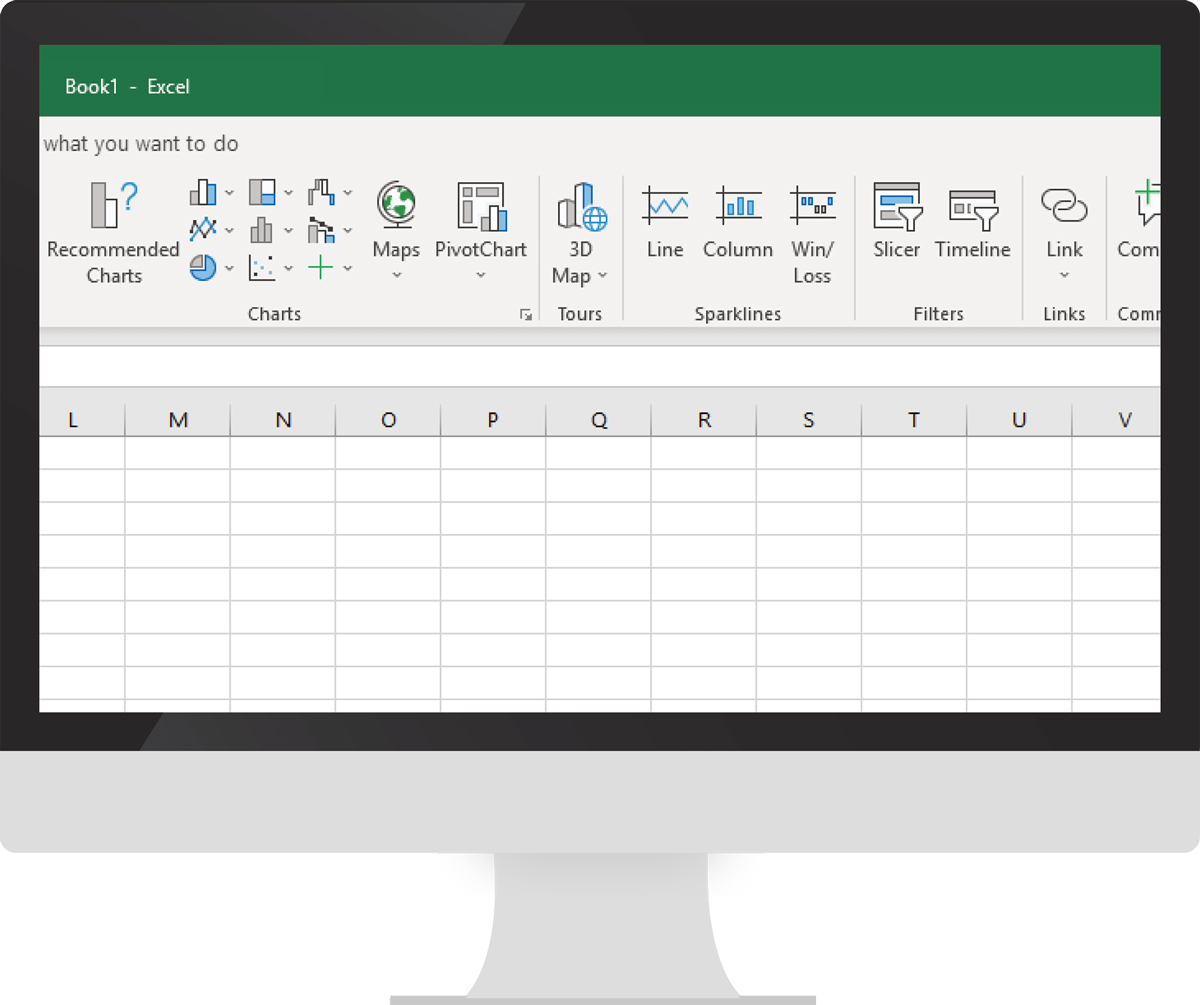
Task: Insert a combo chart
Action: coord(321,230)
